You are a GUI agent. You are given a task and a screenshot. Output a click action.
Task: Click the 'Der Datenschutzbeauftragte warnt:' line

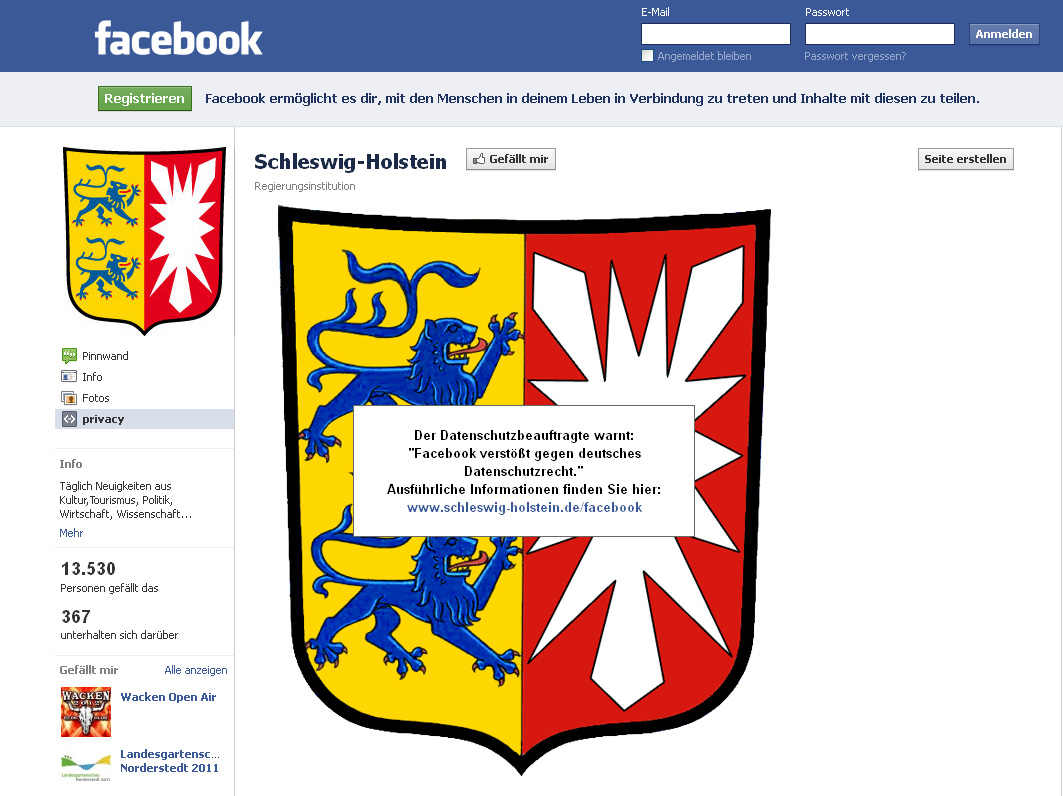click(x=524, y=435)
